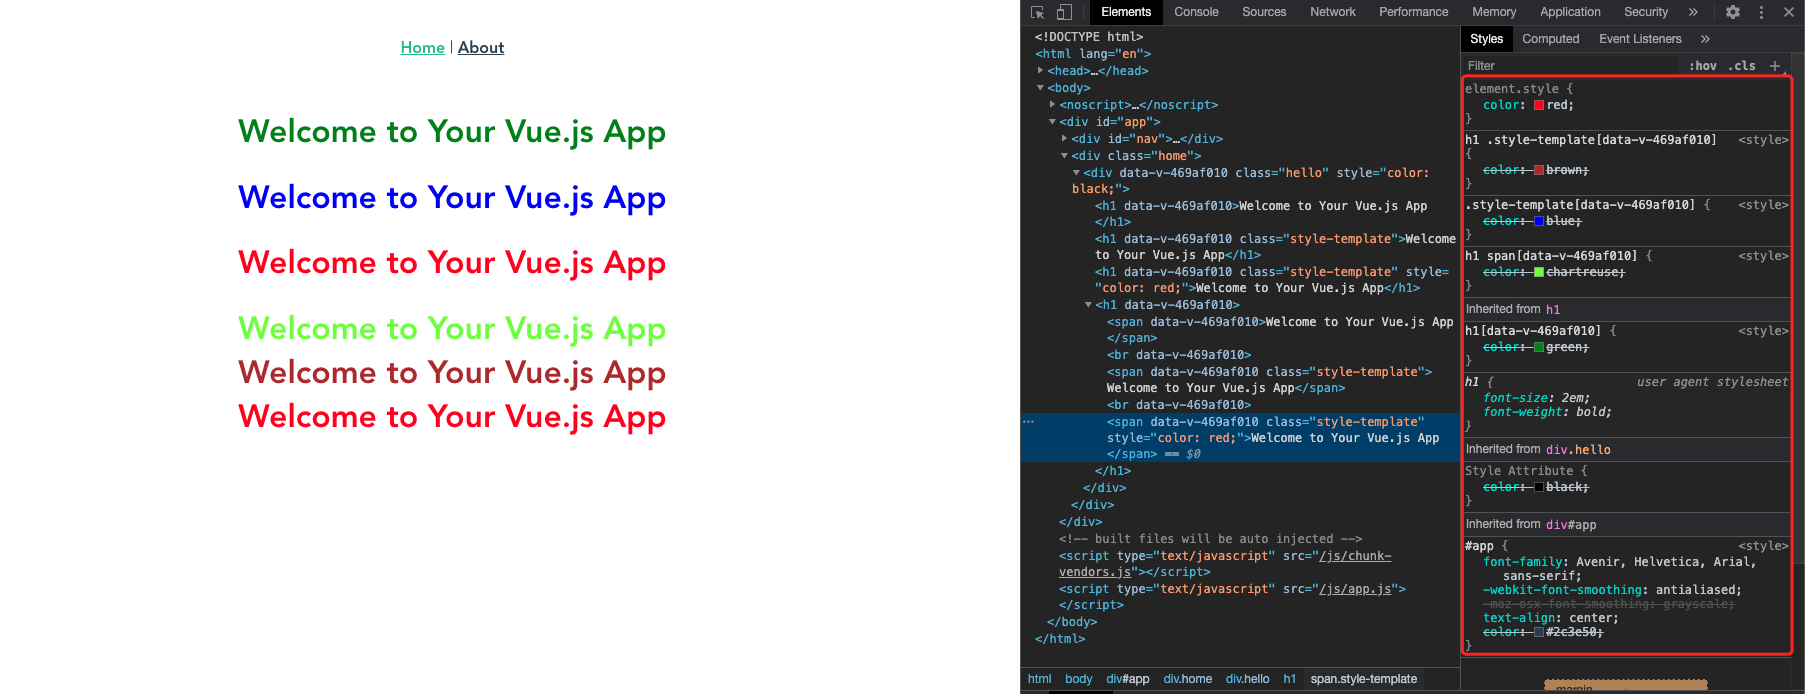Click the green Welcome heading on the page
This screenshot has width=1805, height=694.
click(452, 132)
